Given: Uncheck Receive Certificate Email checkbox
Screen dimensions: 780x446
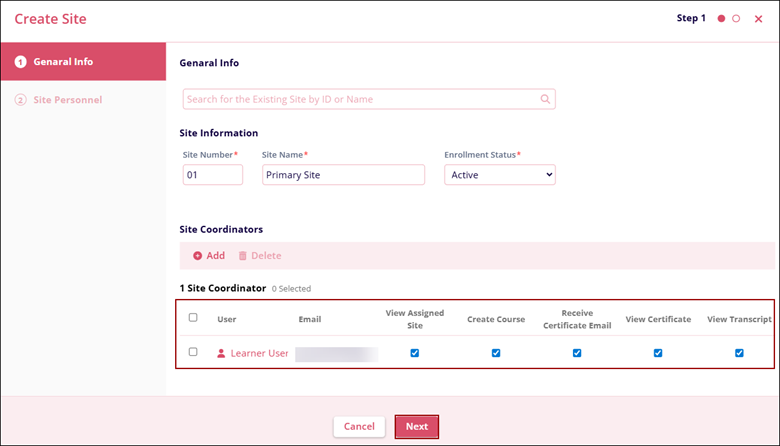Looking at the screenshot, I should pyautogui.click(x=577, y=353).
